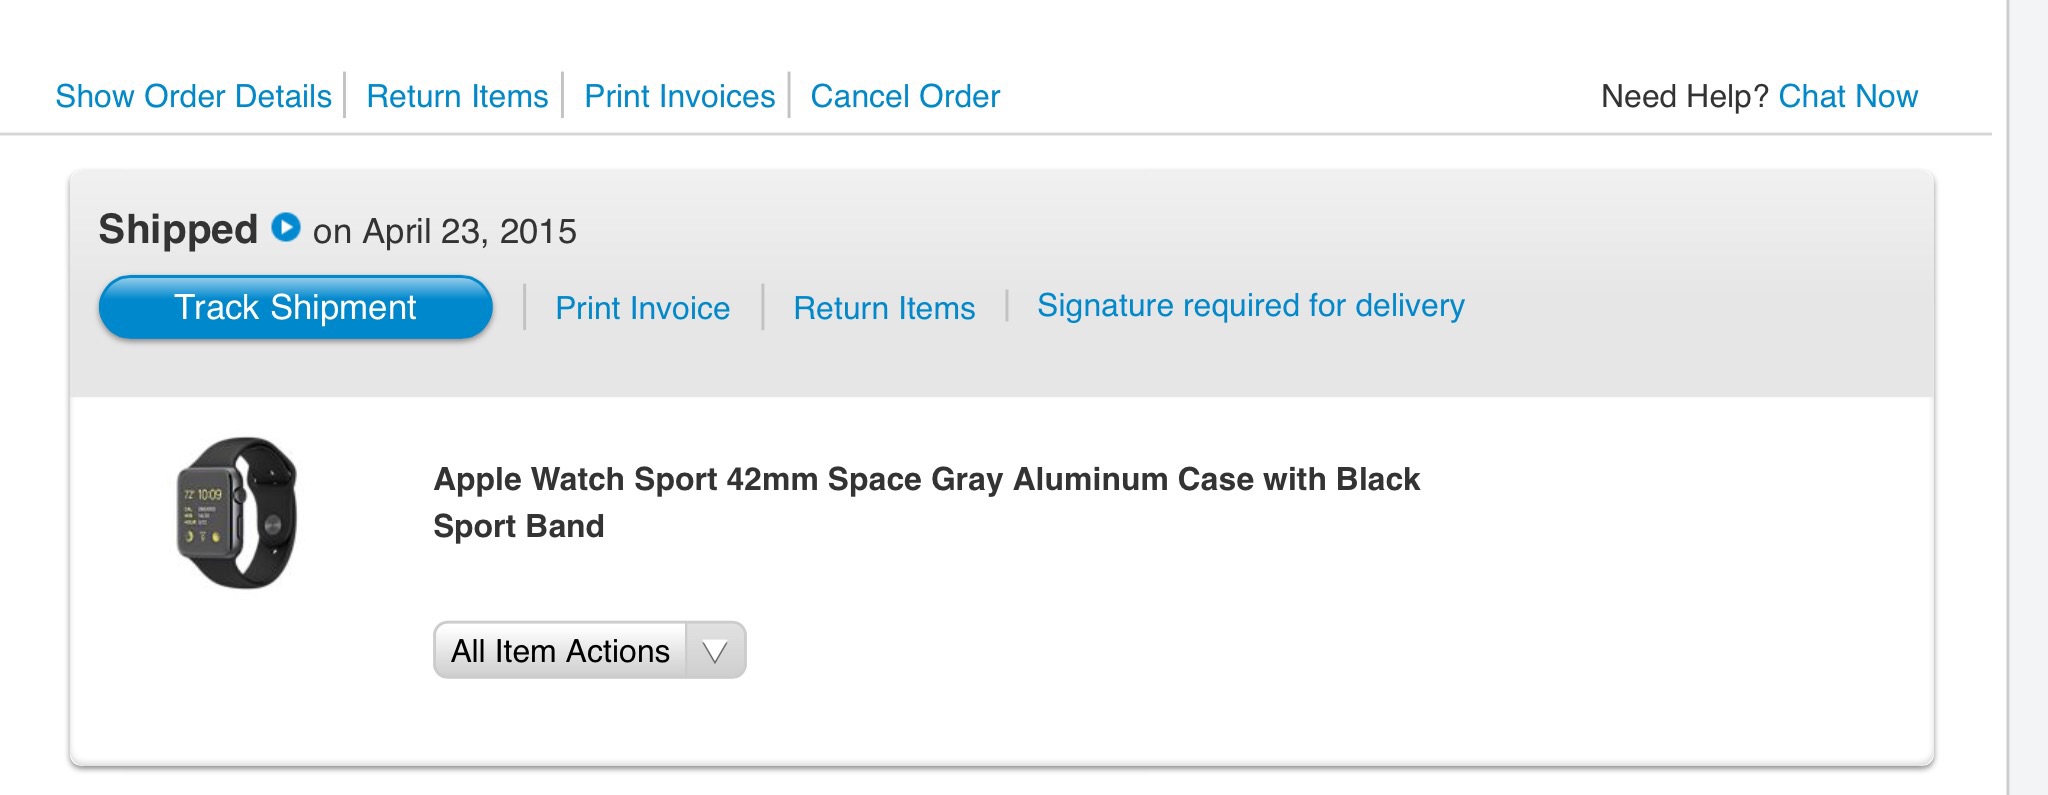Click the bold Shipped status heading
Viewport: 2048px width, 795px height.
coord(178,230)
